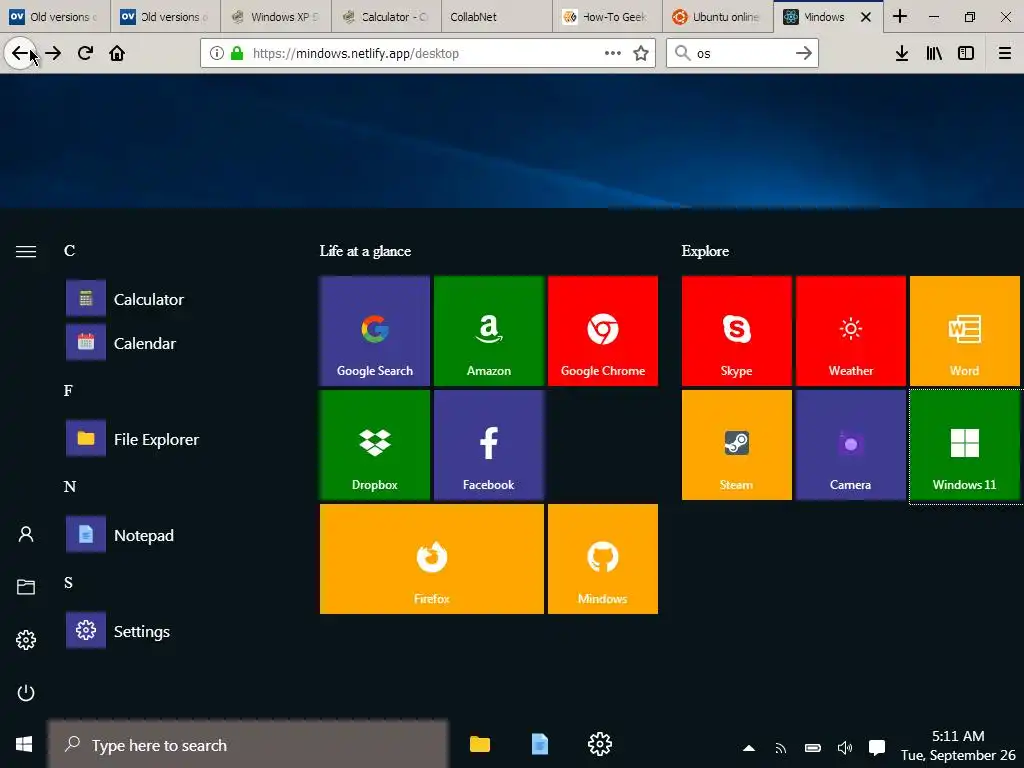Open the settings gear on the taskbar
The image size is (1024, 768).
coord(600,744)
